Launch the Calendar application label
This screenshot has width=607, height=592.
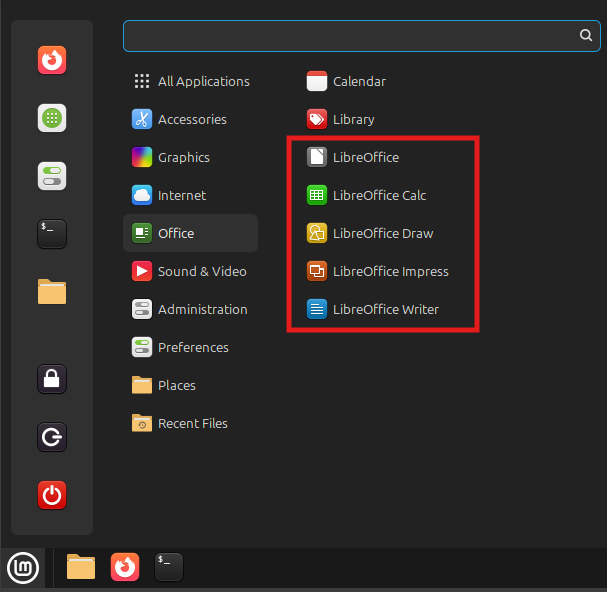pyautogui.click(x=359, y=82)
